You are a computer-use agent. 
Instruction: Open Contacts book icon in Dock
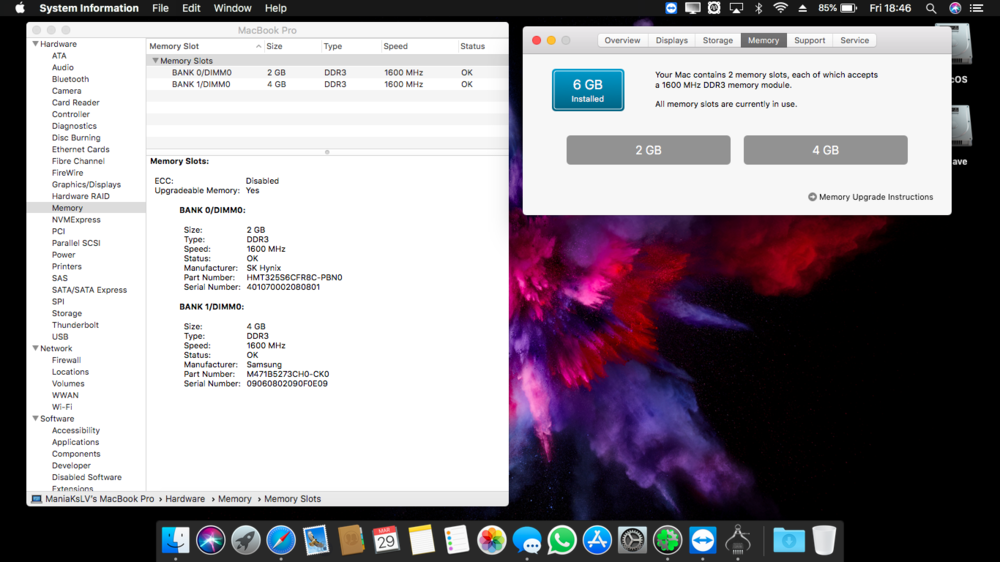point(351,540)
